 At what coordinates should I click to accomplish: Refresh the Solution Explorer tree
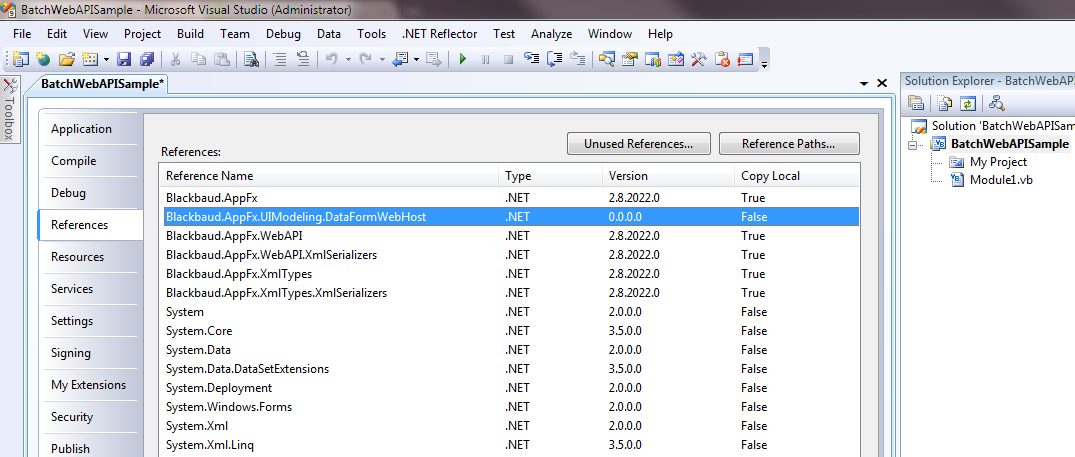tap(967, 103)
